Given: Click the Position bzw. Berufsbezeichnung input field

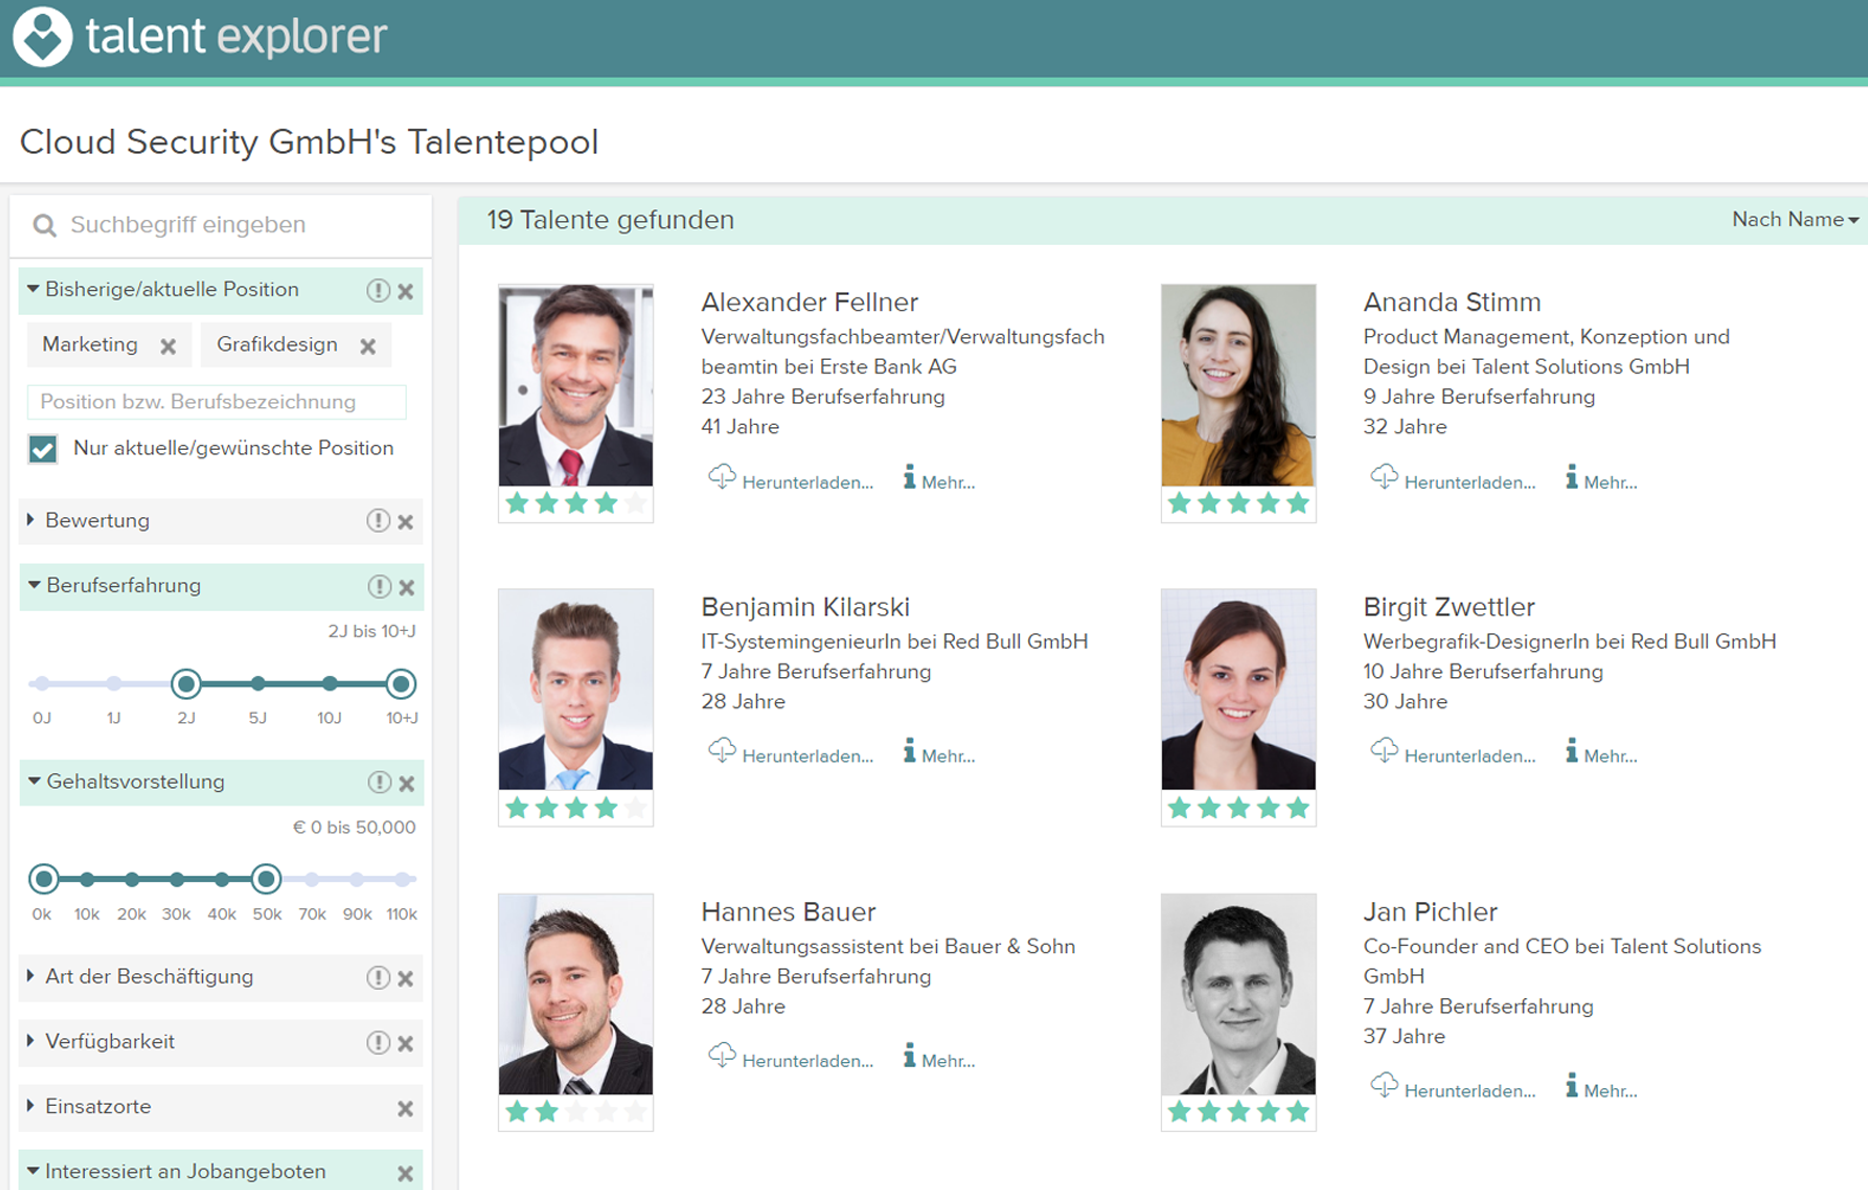Looking at the screenshot, I should (217, 402).
